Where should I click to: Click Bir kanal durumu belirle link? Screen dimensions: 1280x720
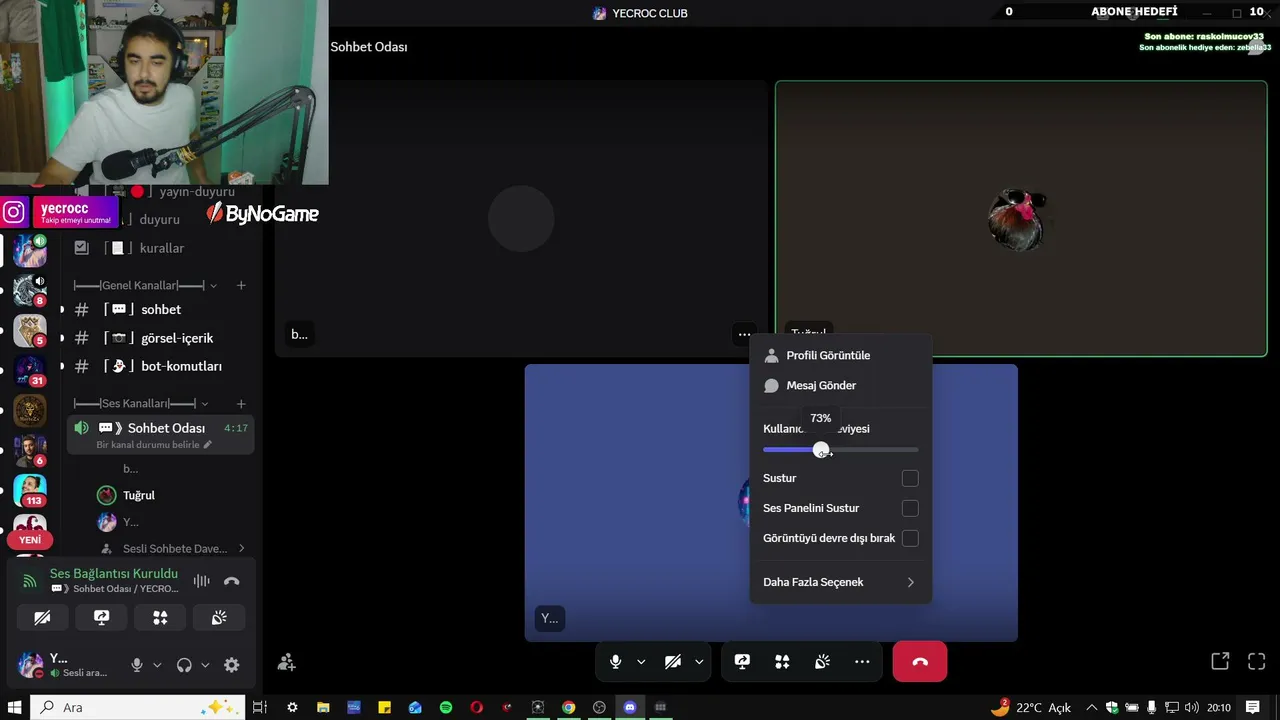pyautogui.click(x=154, y=445)
